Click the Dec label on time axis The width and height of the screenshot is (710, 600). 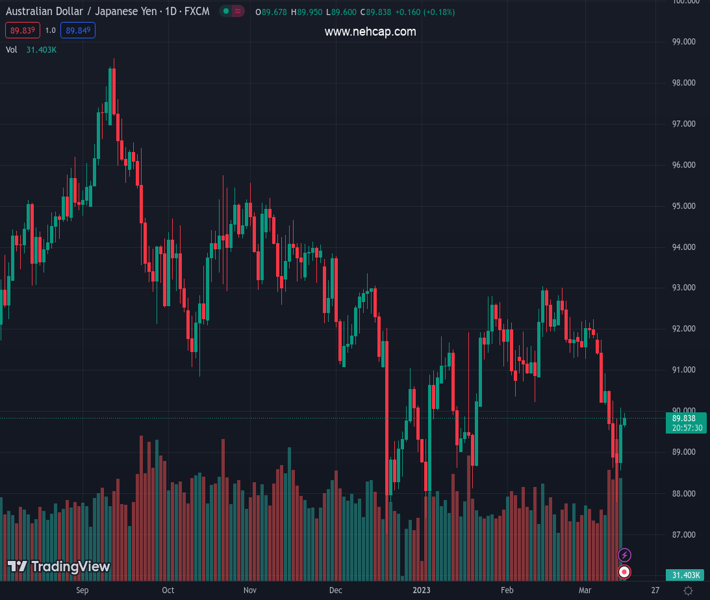click(335, 590)
